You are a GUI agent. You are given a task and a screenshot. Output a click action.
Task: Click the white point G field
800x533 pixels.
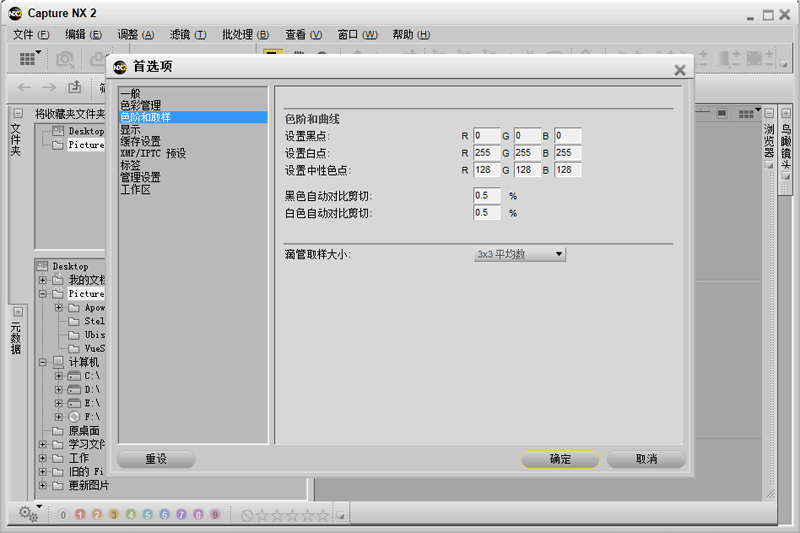[x=527, y=153]
